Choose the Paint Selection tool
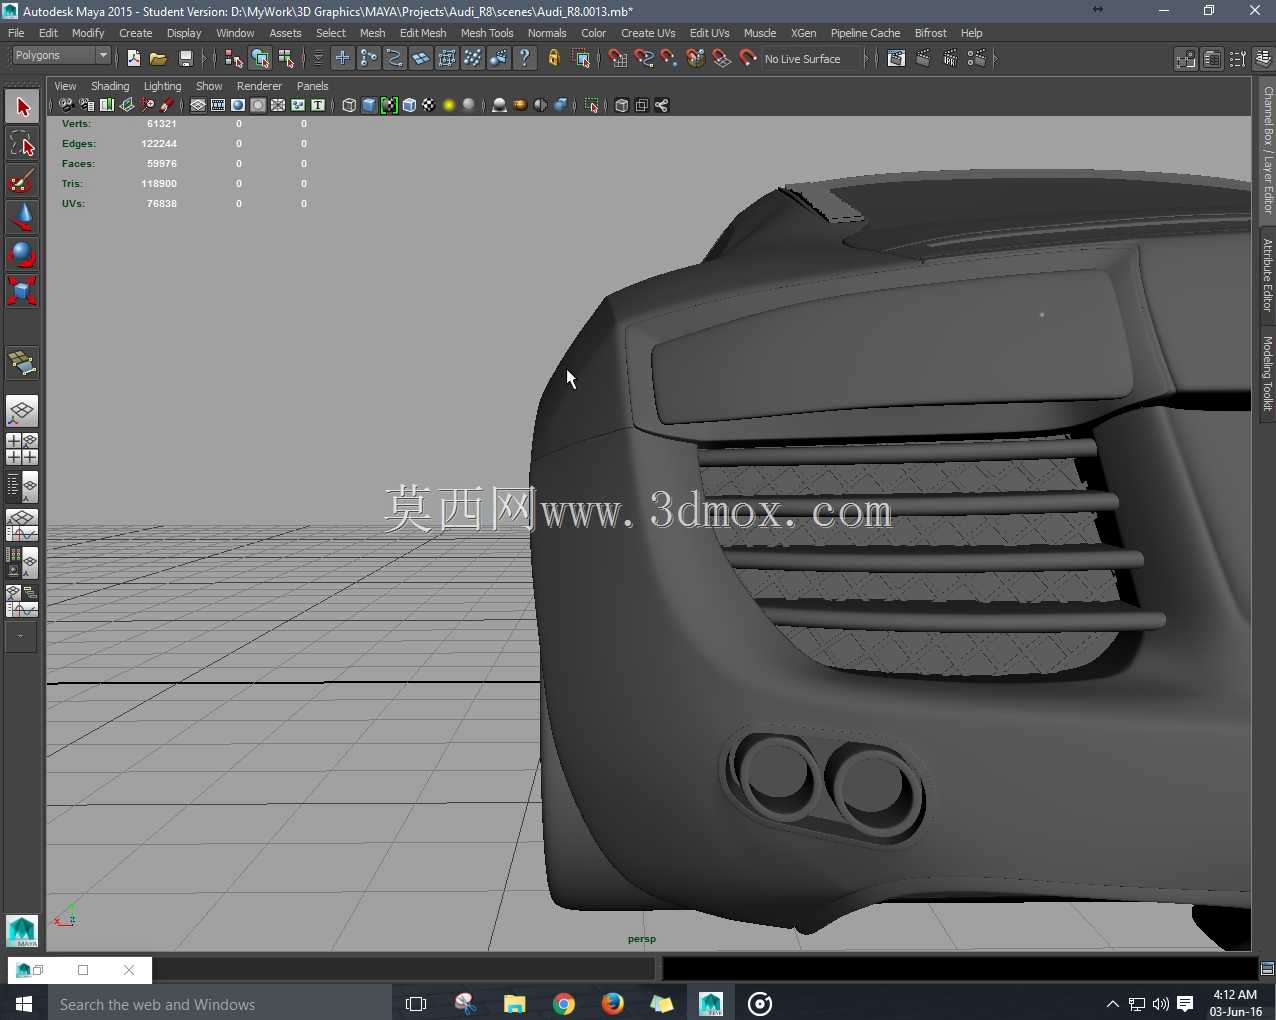 (22, 181)
